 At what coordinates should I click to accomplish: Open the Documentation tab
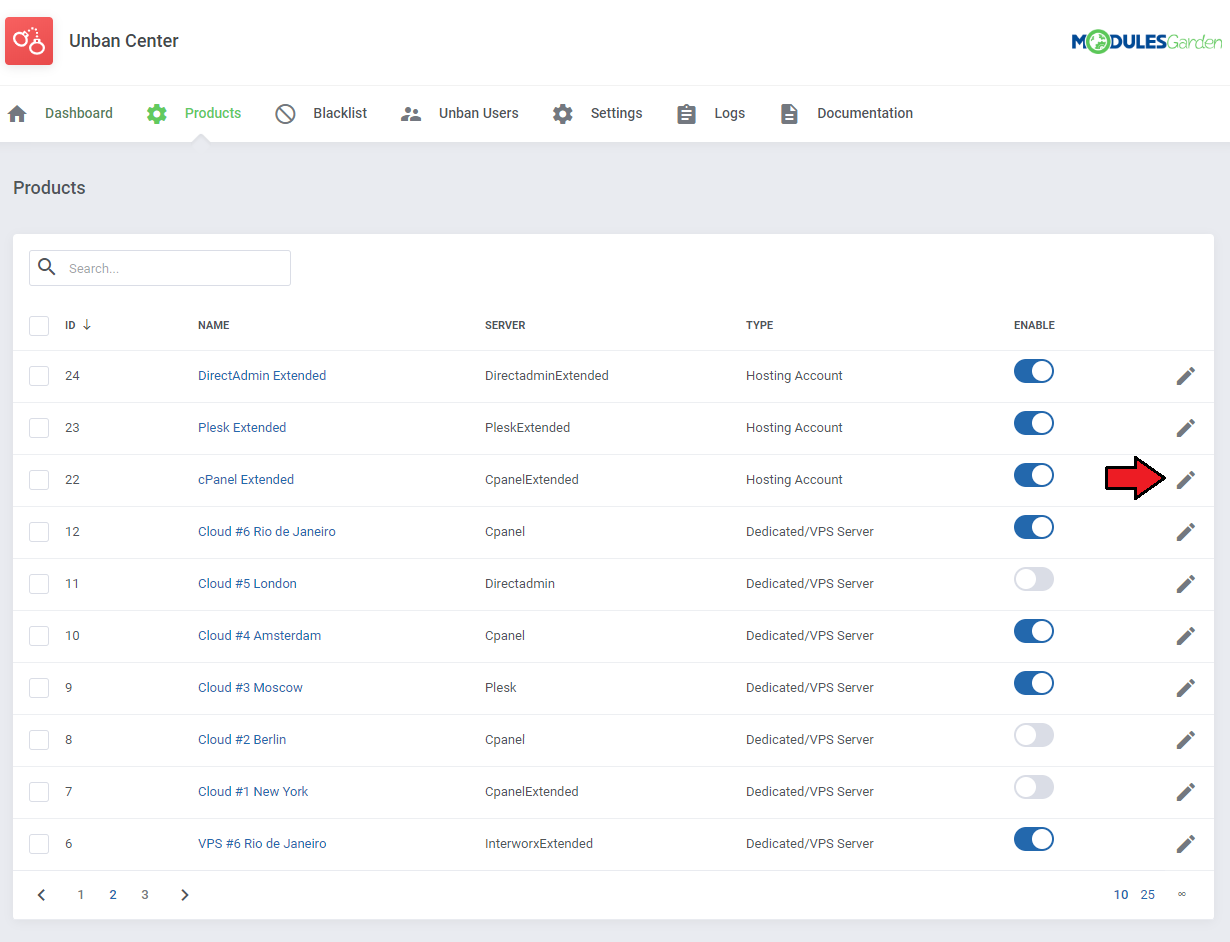click(865, 114)
